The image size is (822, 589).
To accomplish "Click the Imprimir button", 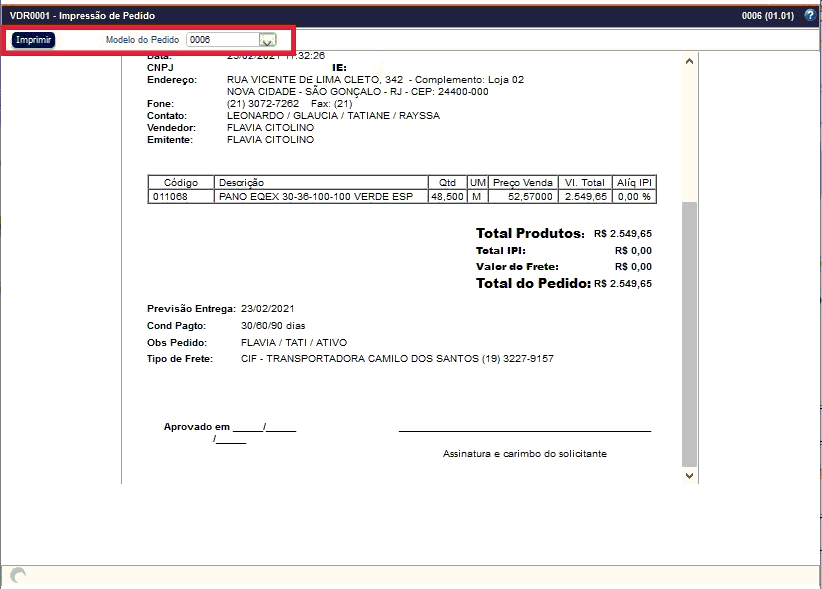I will pyautogui.click(x=34, y=40).
